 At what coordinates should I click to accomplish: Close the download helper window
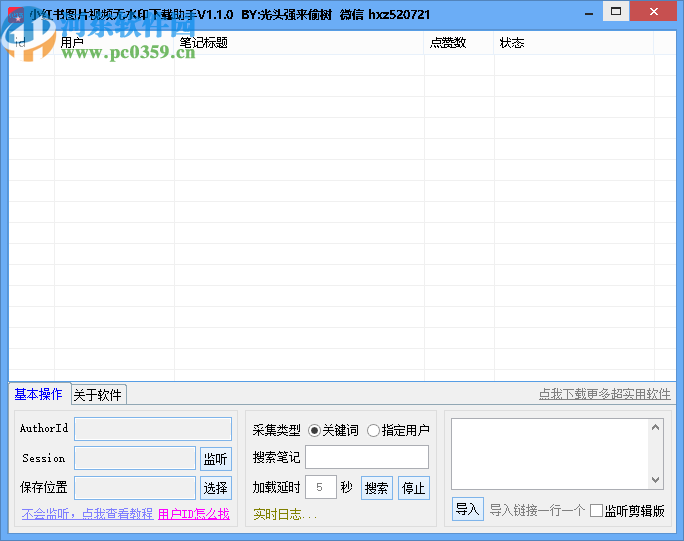[x=654, y=11]
